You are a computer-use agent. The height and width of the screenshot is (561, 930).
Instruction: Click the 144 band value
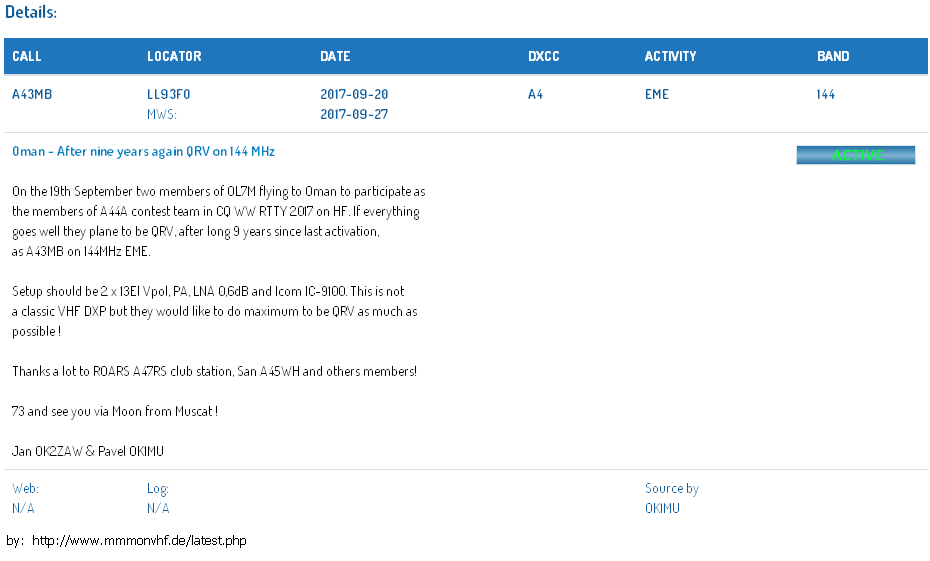coord(826,94)
